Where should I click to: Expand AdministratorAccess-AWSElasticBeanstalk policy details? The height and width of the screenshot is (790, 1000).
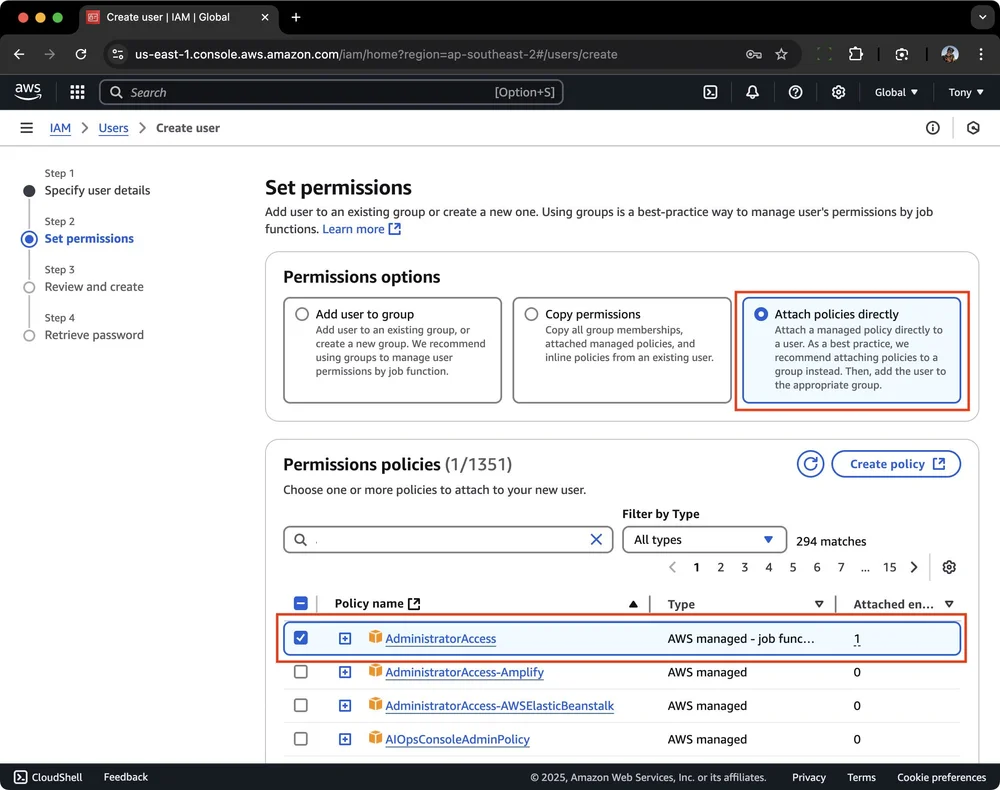coord(345,706)
